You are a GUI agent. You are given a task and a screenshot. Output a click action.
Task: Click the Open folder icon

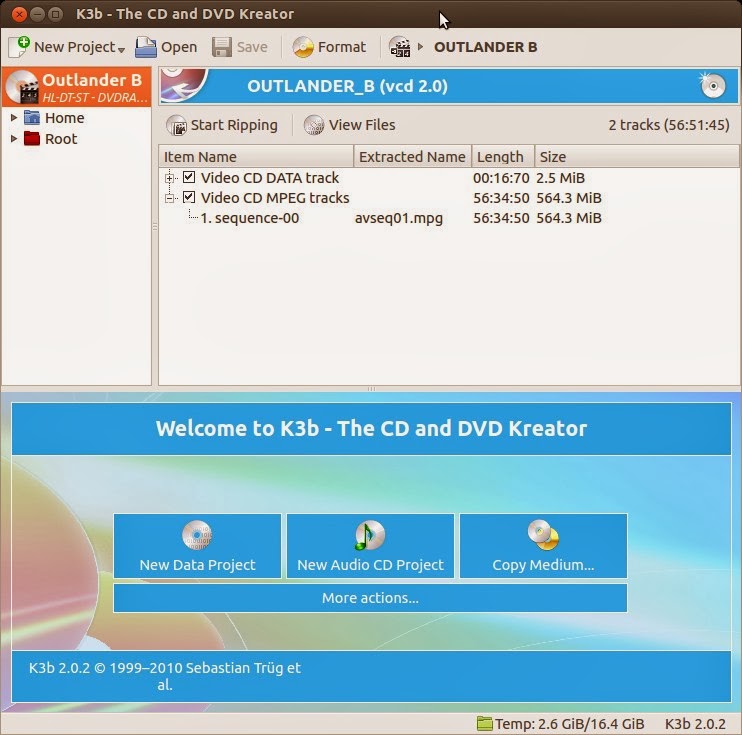pos(146,47)
